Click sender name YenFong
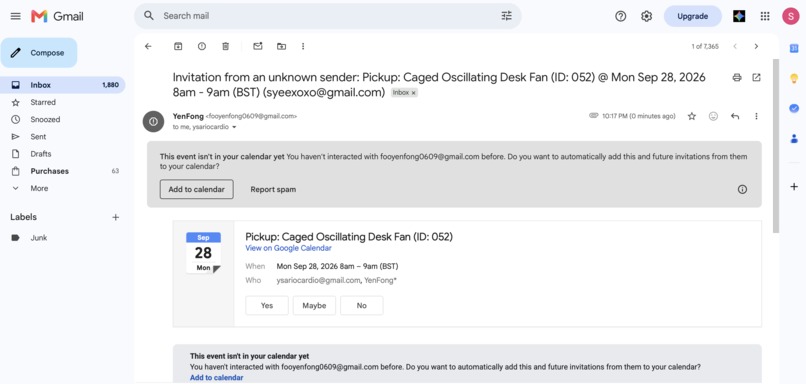The image size is (806, 384). 188,116
